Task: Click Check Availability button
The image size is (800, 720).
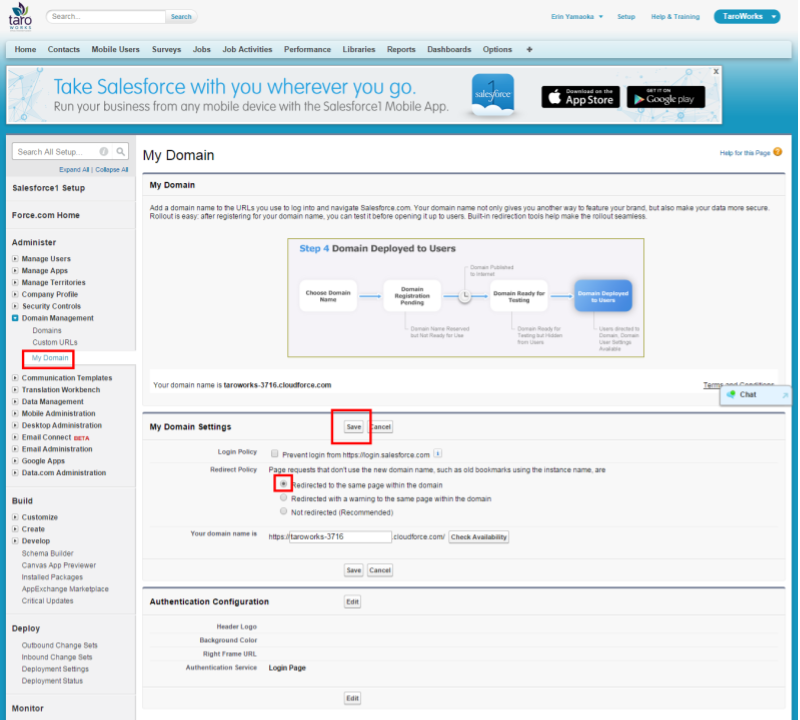Action: click(479, 537)
